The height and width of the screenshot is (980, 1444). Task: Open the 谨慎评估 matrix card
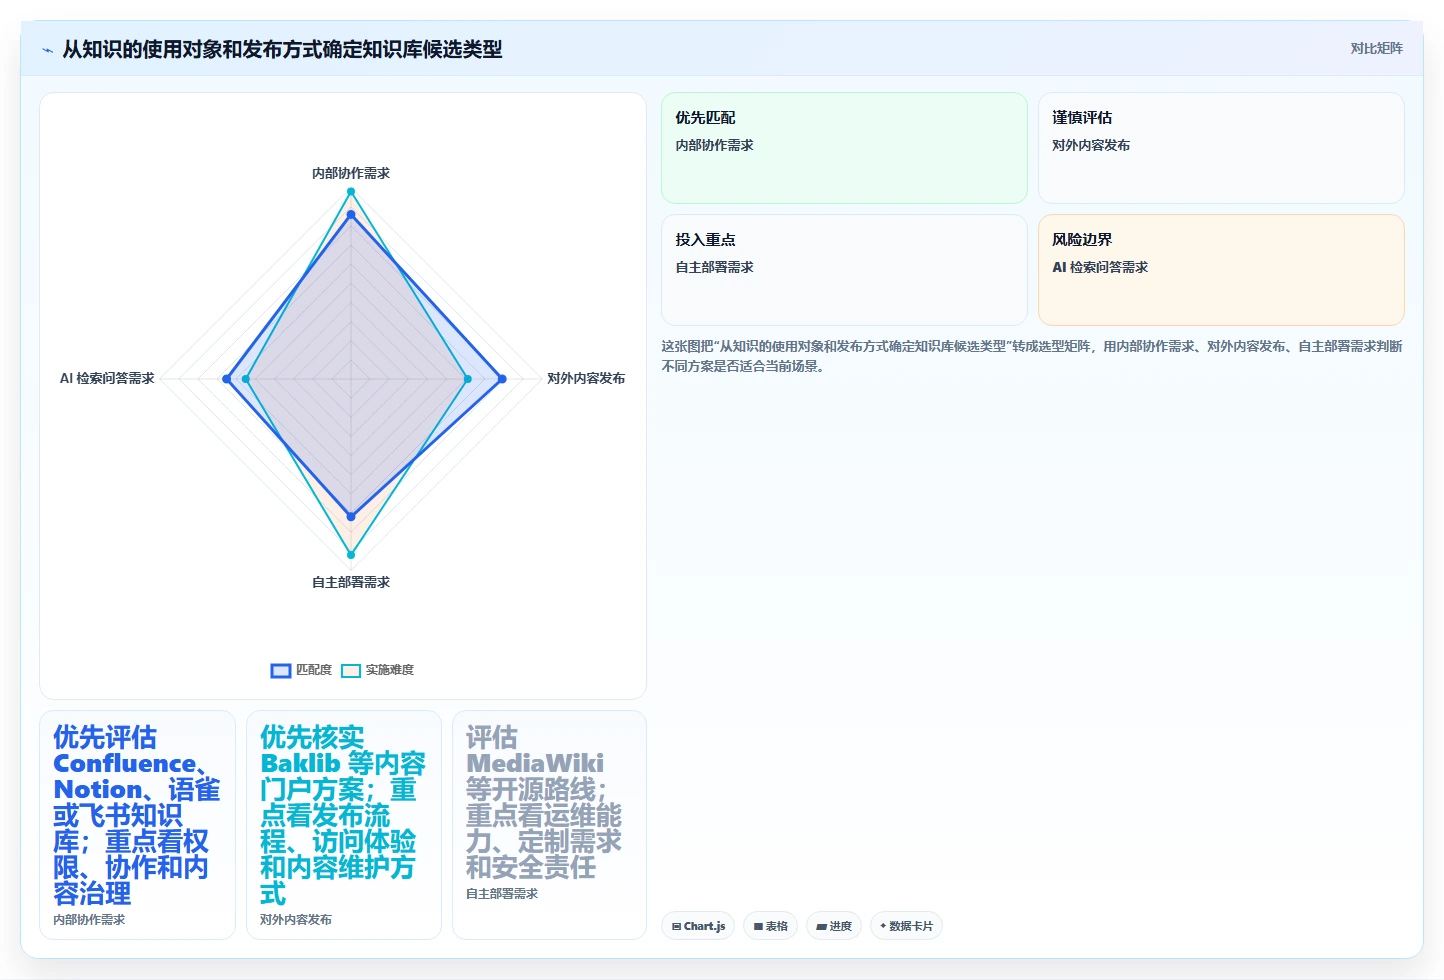(1221, 148)
